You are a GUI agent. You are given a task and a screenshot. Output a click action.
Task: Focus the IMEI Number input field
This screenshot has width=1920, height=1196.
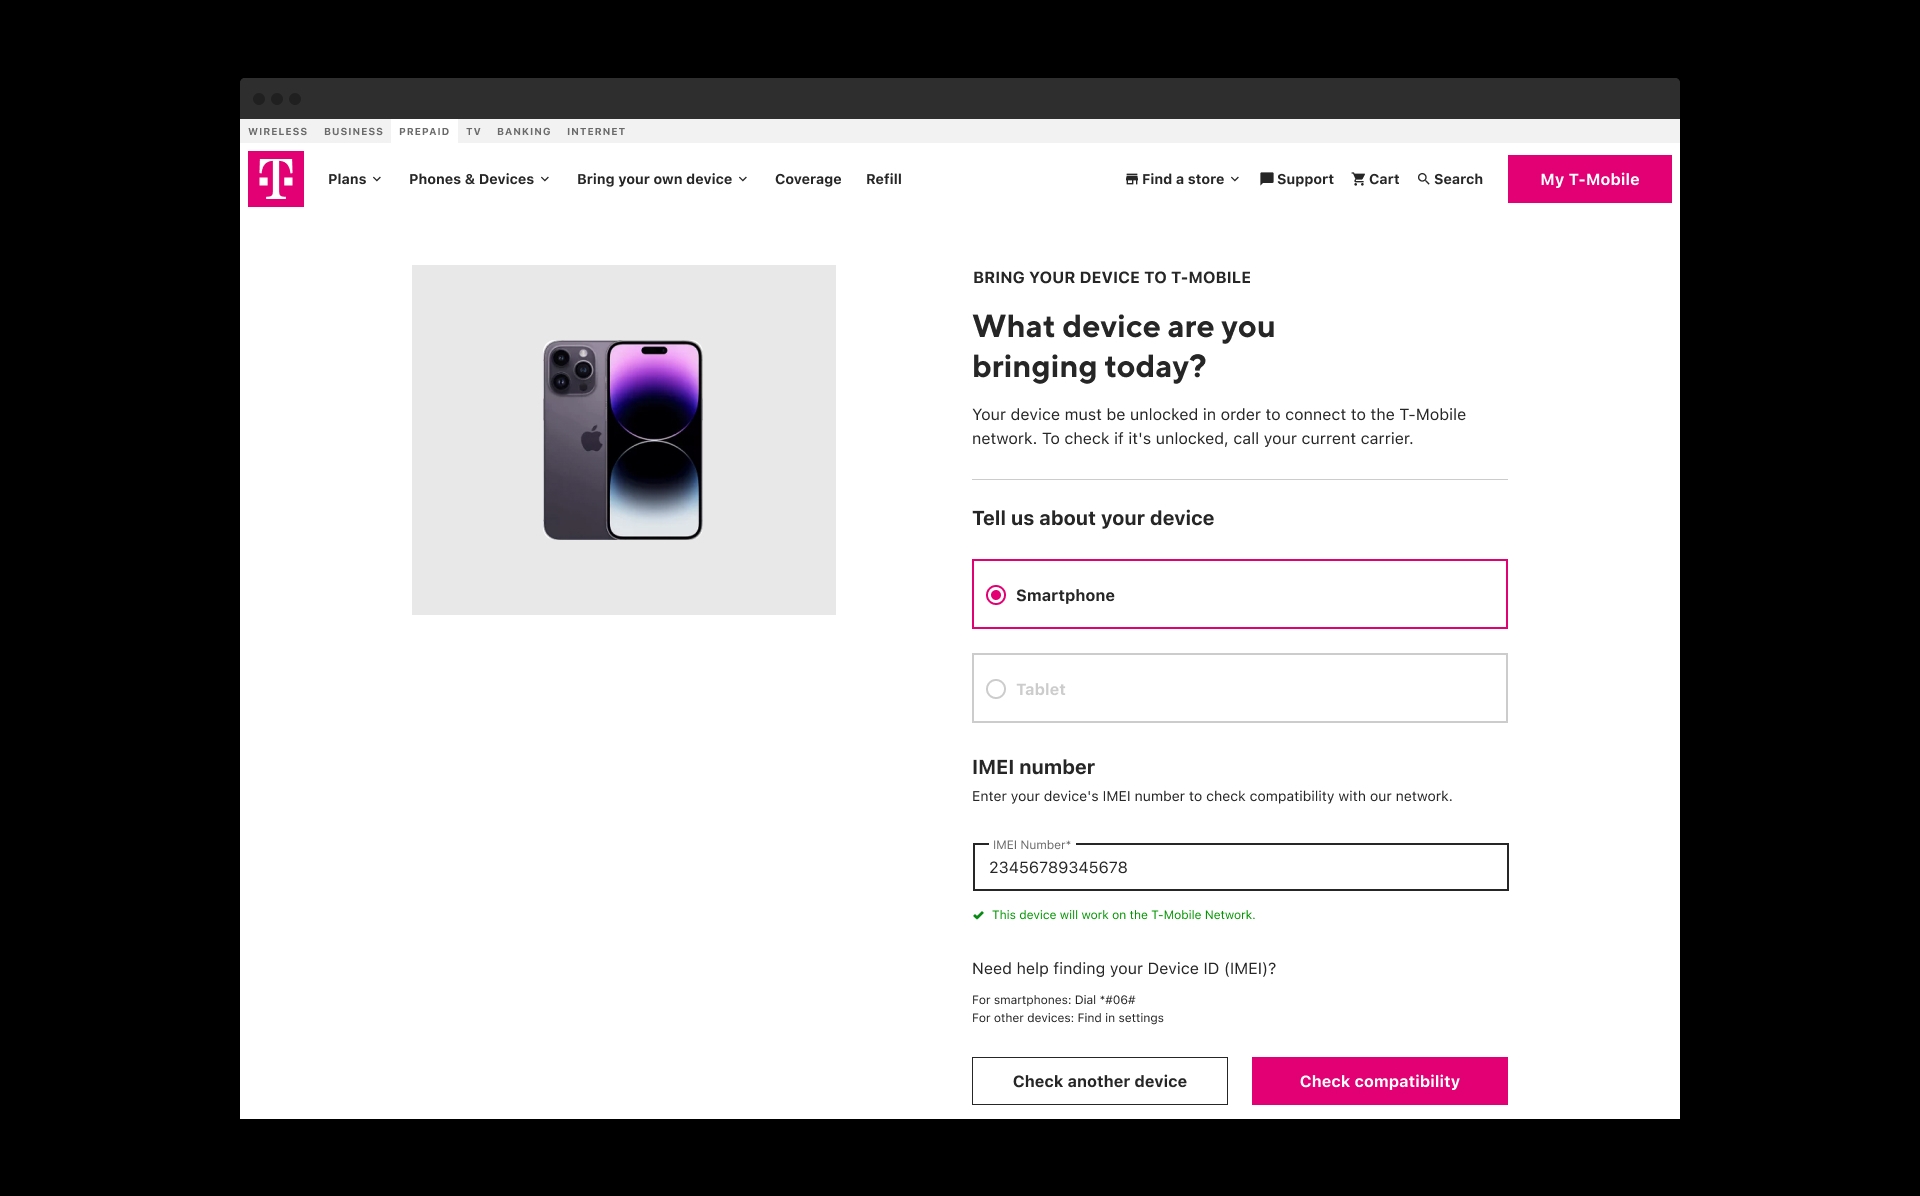pos(1240,868)
